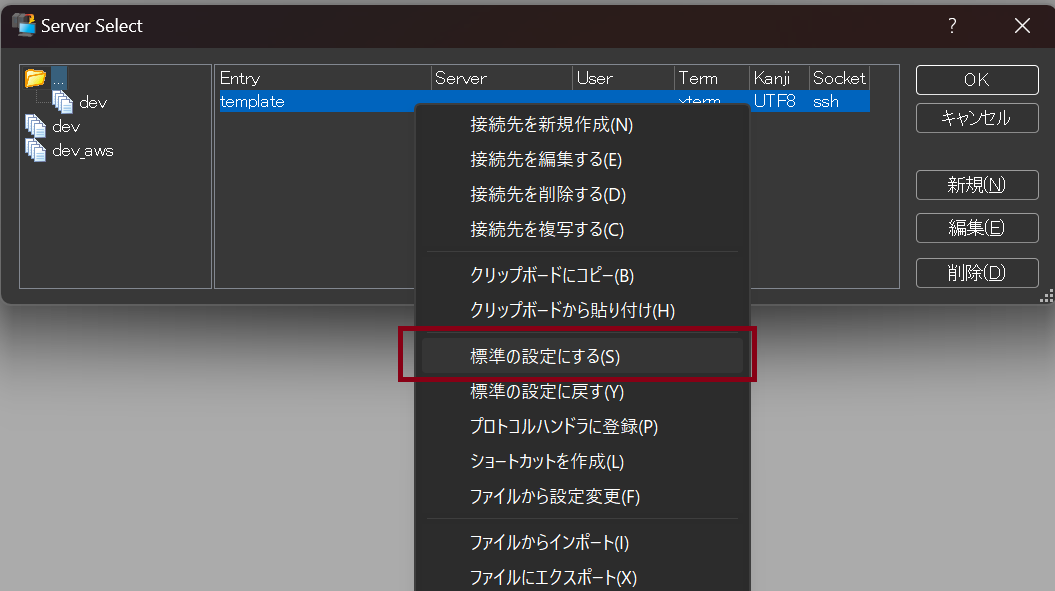Click the Server column header
Viewport: 1055px width, 591px height.
502,78
